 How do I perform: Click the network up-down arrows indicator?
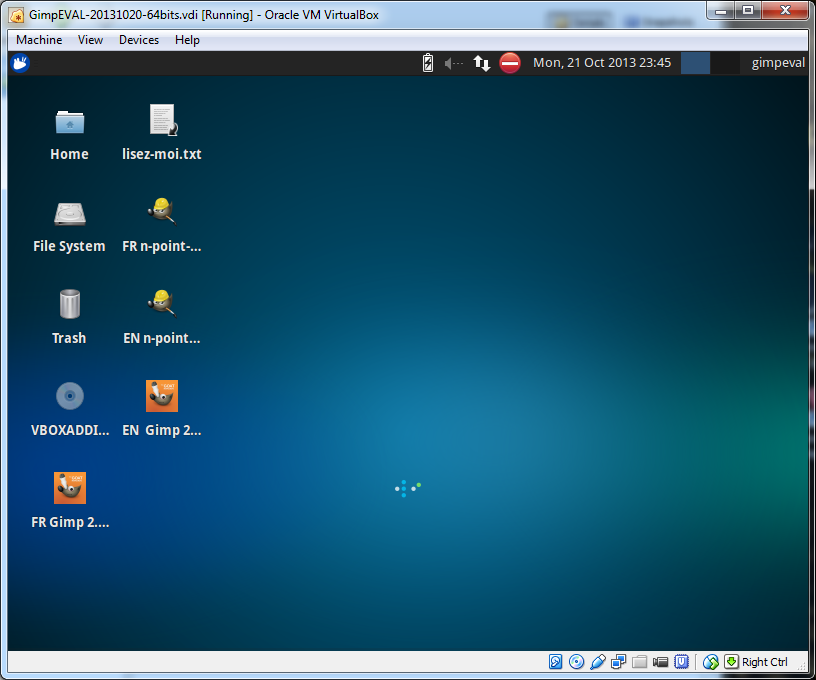(x=481, y=63)
